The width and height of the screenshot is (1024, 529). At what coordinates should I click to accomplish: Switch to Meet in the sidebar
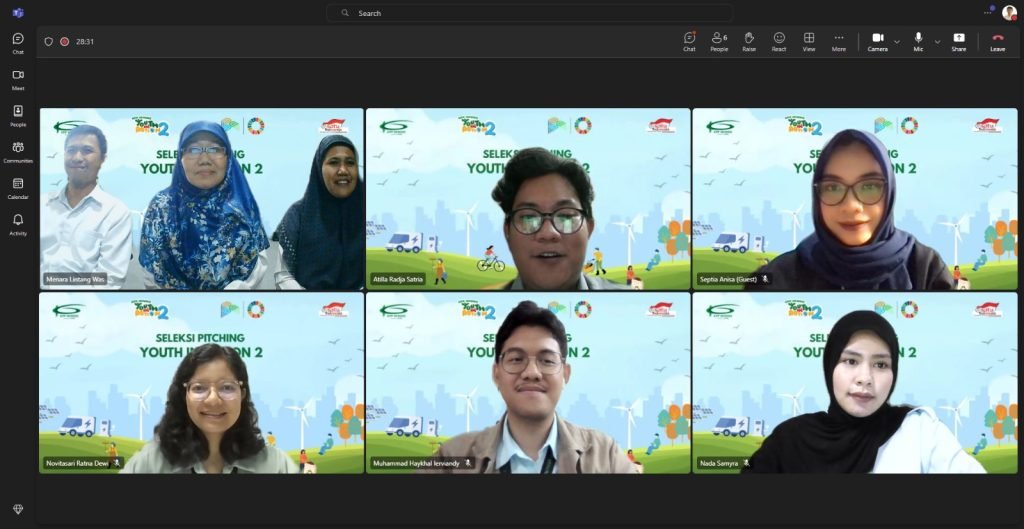18,79
